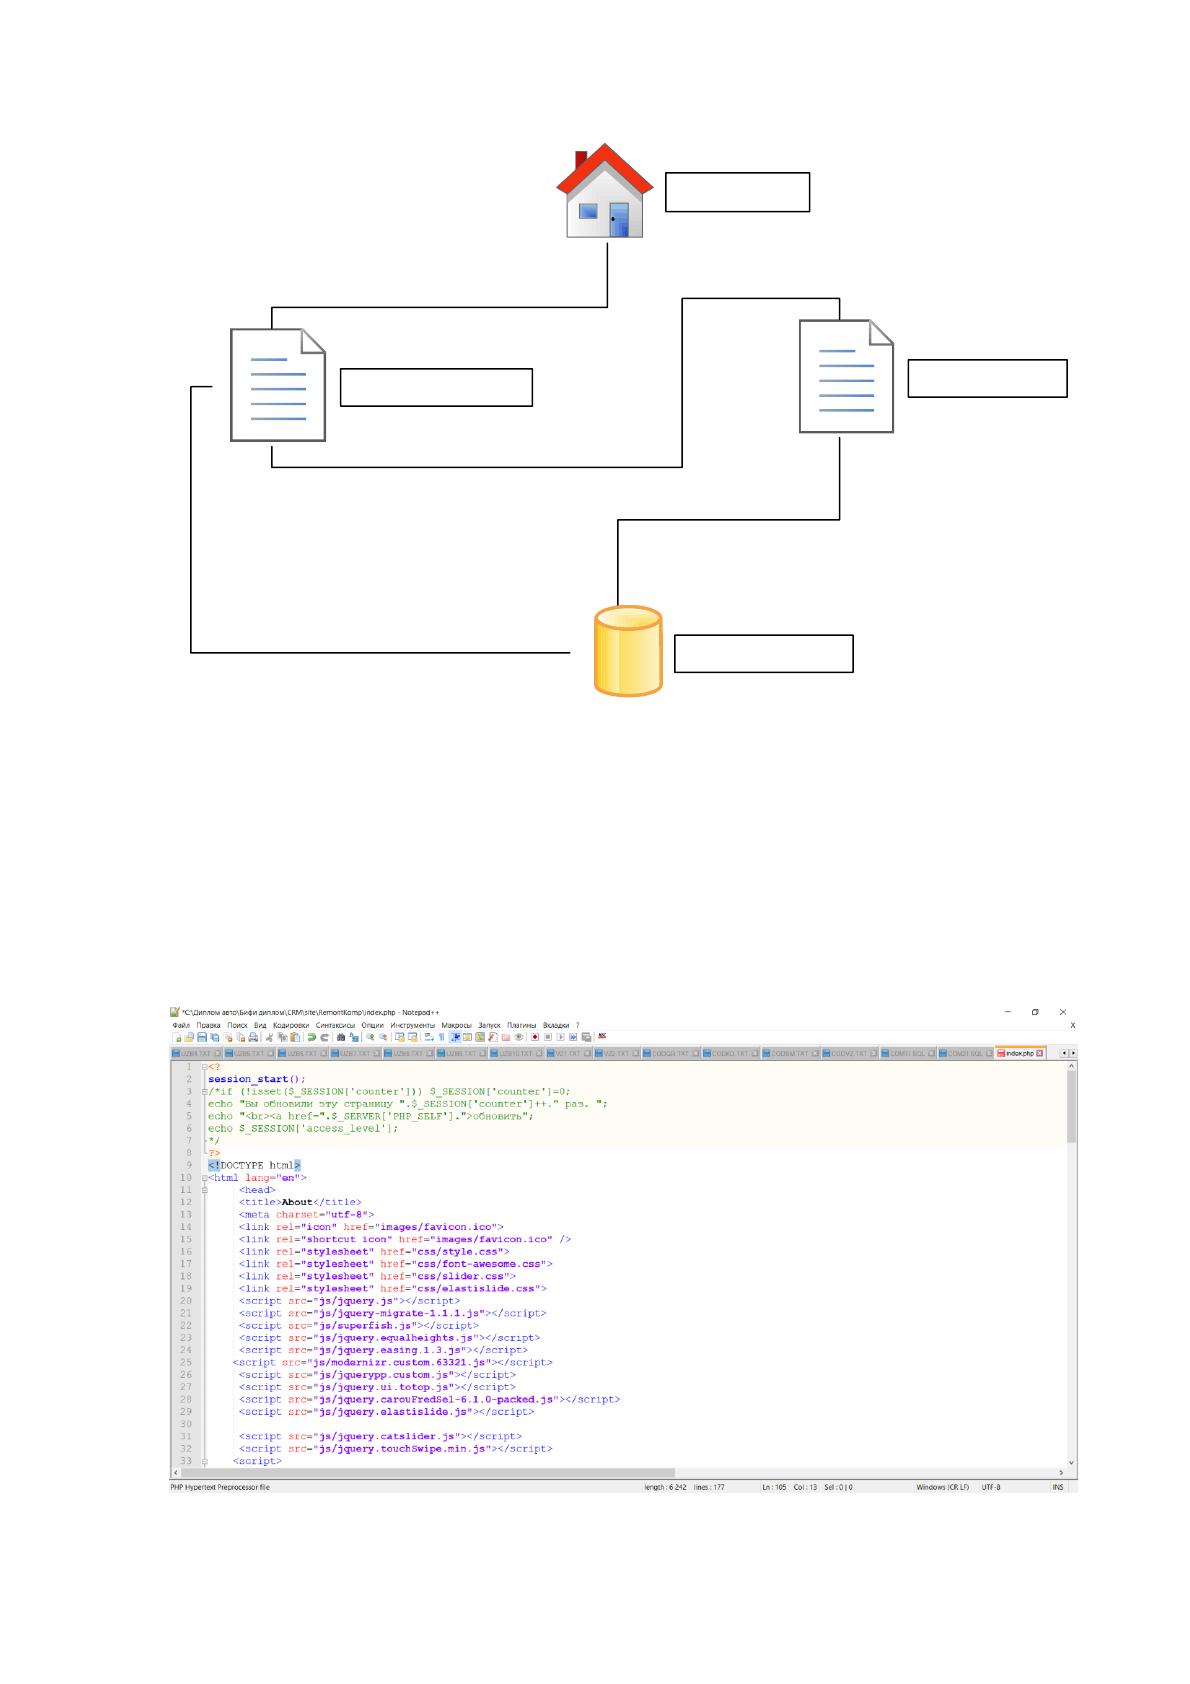Click the Print toolbar icon
The height and width of the screenshot is (1684, 1190).
[253, 1037]
